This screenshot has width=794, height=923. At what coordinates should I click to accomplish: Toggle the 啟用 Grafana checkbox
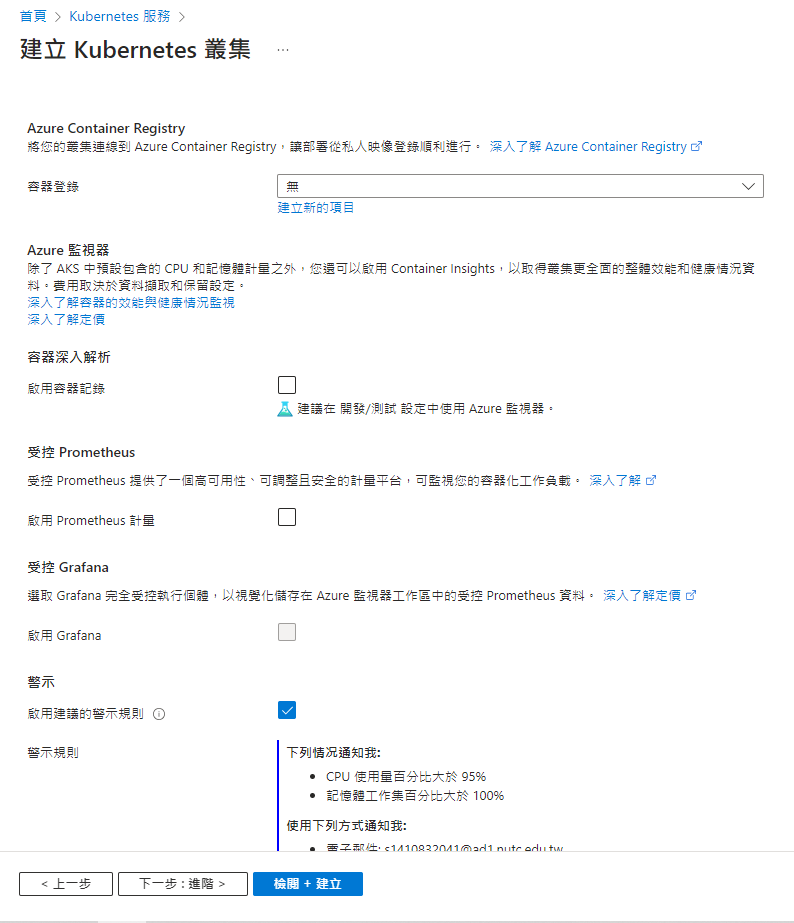pyautogui.click(x=287, y=632)
